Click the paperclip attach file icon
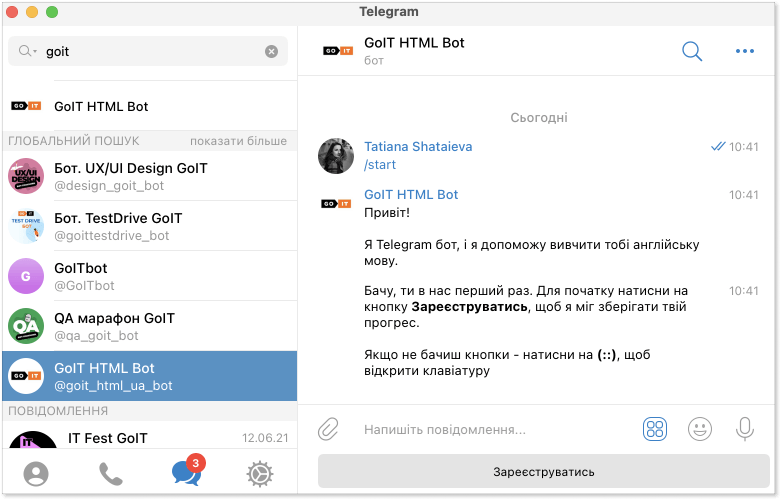Image resolution: width=781 pixels, height=500 pixels. coord(328,429)
